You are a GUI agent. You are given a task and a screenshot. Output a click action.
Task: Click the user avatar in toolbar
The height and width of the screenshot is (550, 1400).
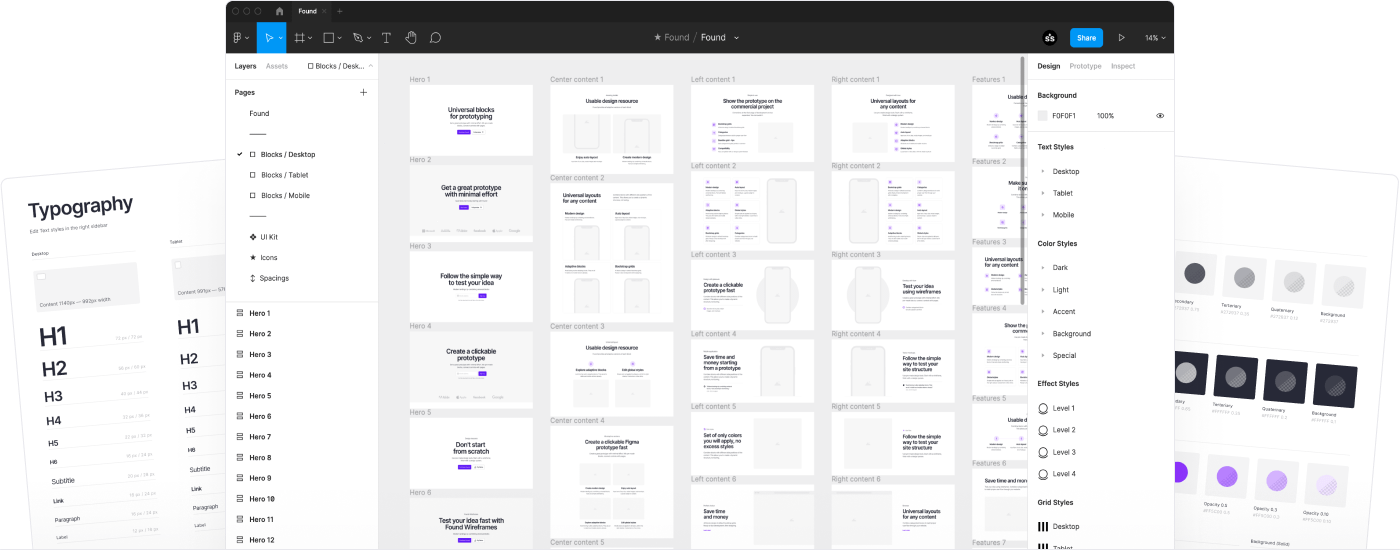pyautogui.click(x=1049, y=38)
